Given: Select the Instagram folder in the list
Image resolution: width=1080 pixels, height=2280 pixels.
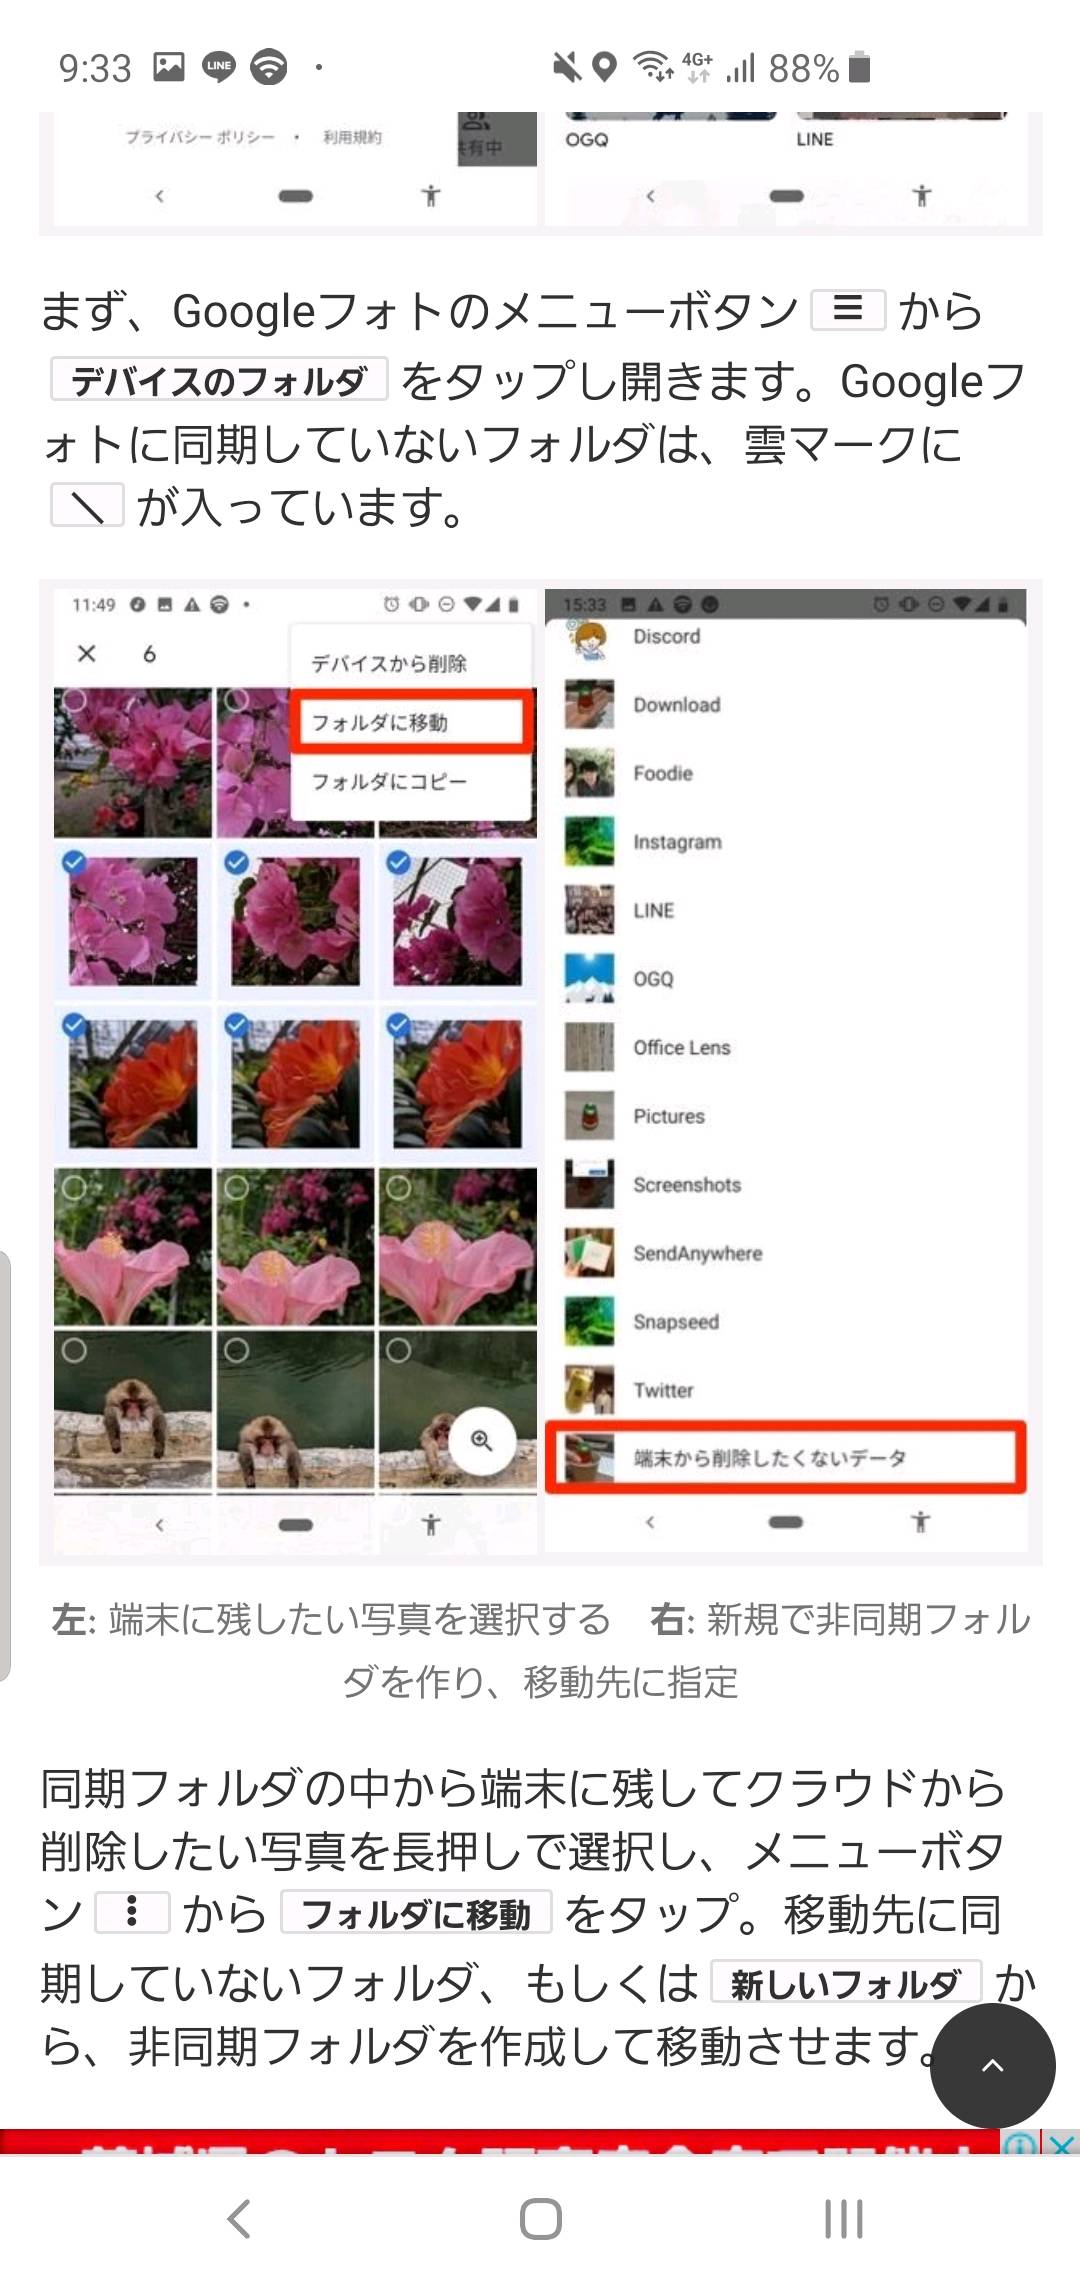Looking at the screenshot, I should click(785, 841).
